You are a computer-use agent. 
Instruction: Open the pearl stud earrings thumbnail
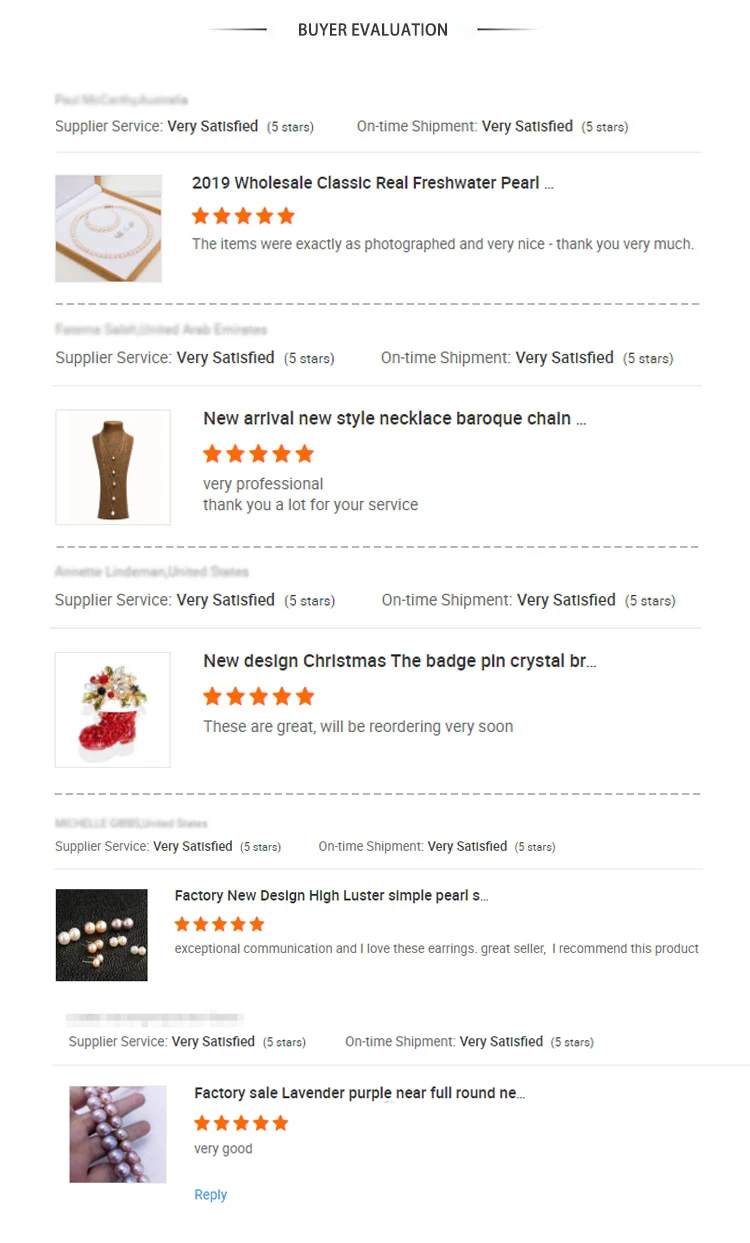pyautogui.click(x=101, y=935)
